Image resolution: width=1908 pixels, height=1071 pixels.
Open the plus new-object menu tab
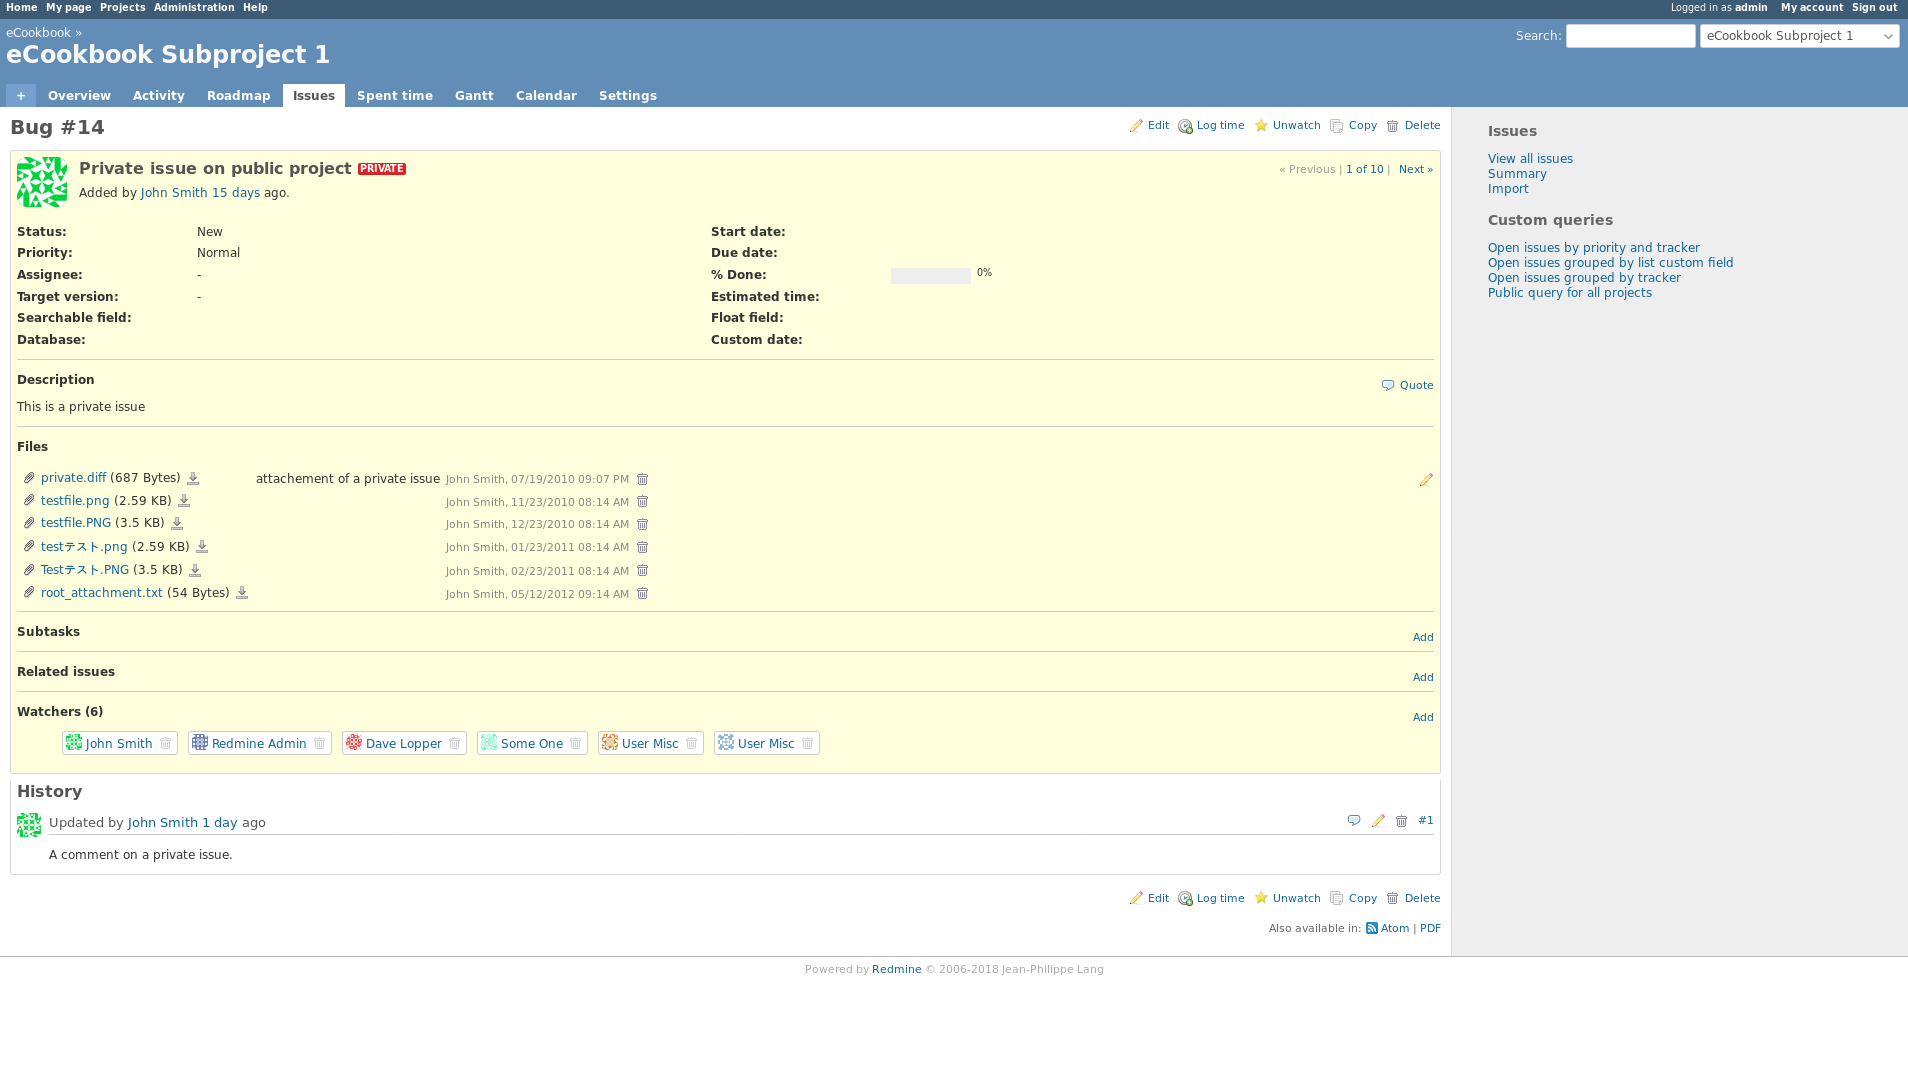click(21, 96)
